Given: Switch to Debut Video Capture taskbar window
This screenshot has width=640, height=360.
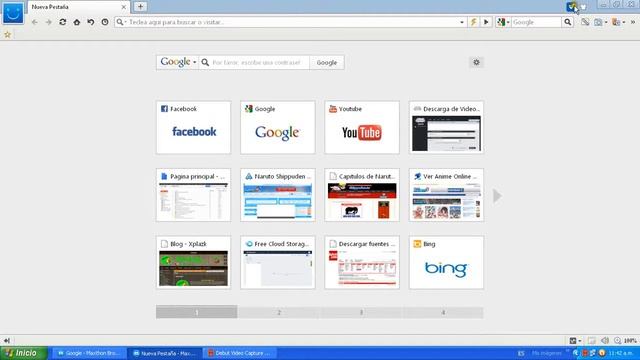Looking at the screenshot, I should tap(240, 353).
